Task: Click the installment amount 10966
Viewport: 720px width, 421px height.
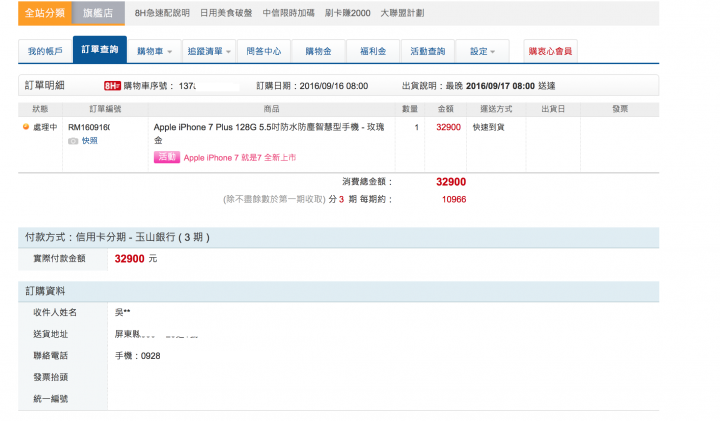Action: (x=454, y=199)
